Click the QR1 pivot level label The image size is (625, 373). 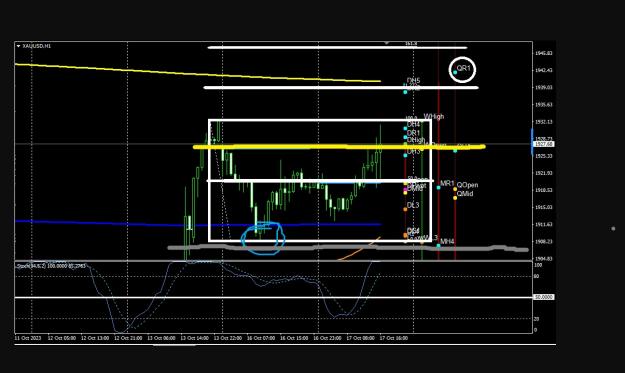click(x=464, y=68)
